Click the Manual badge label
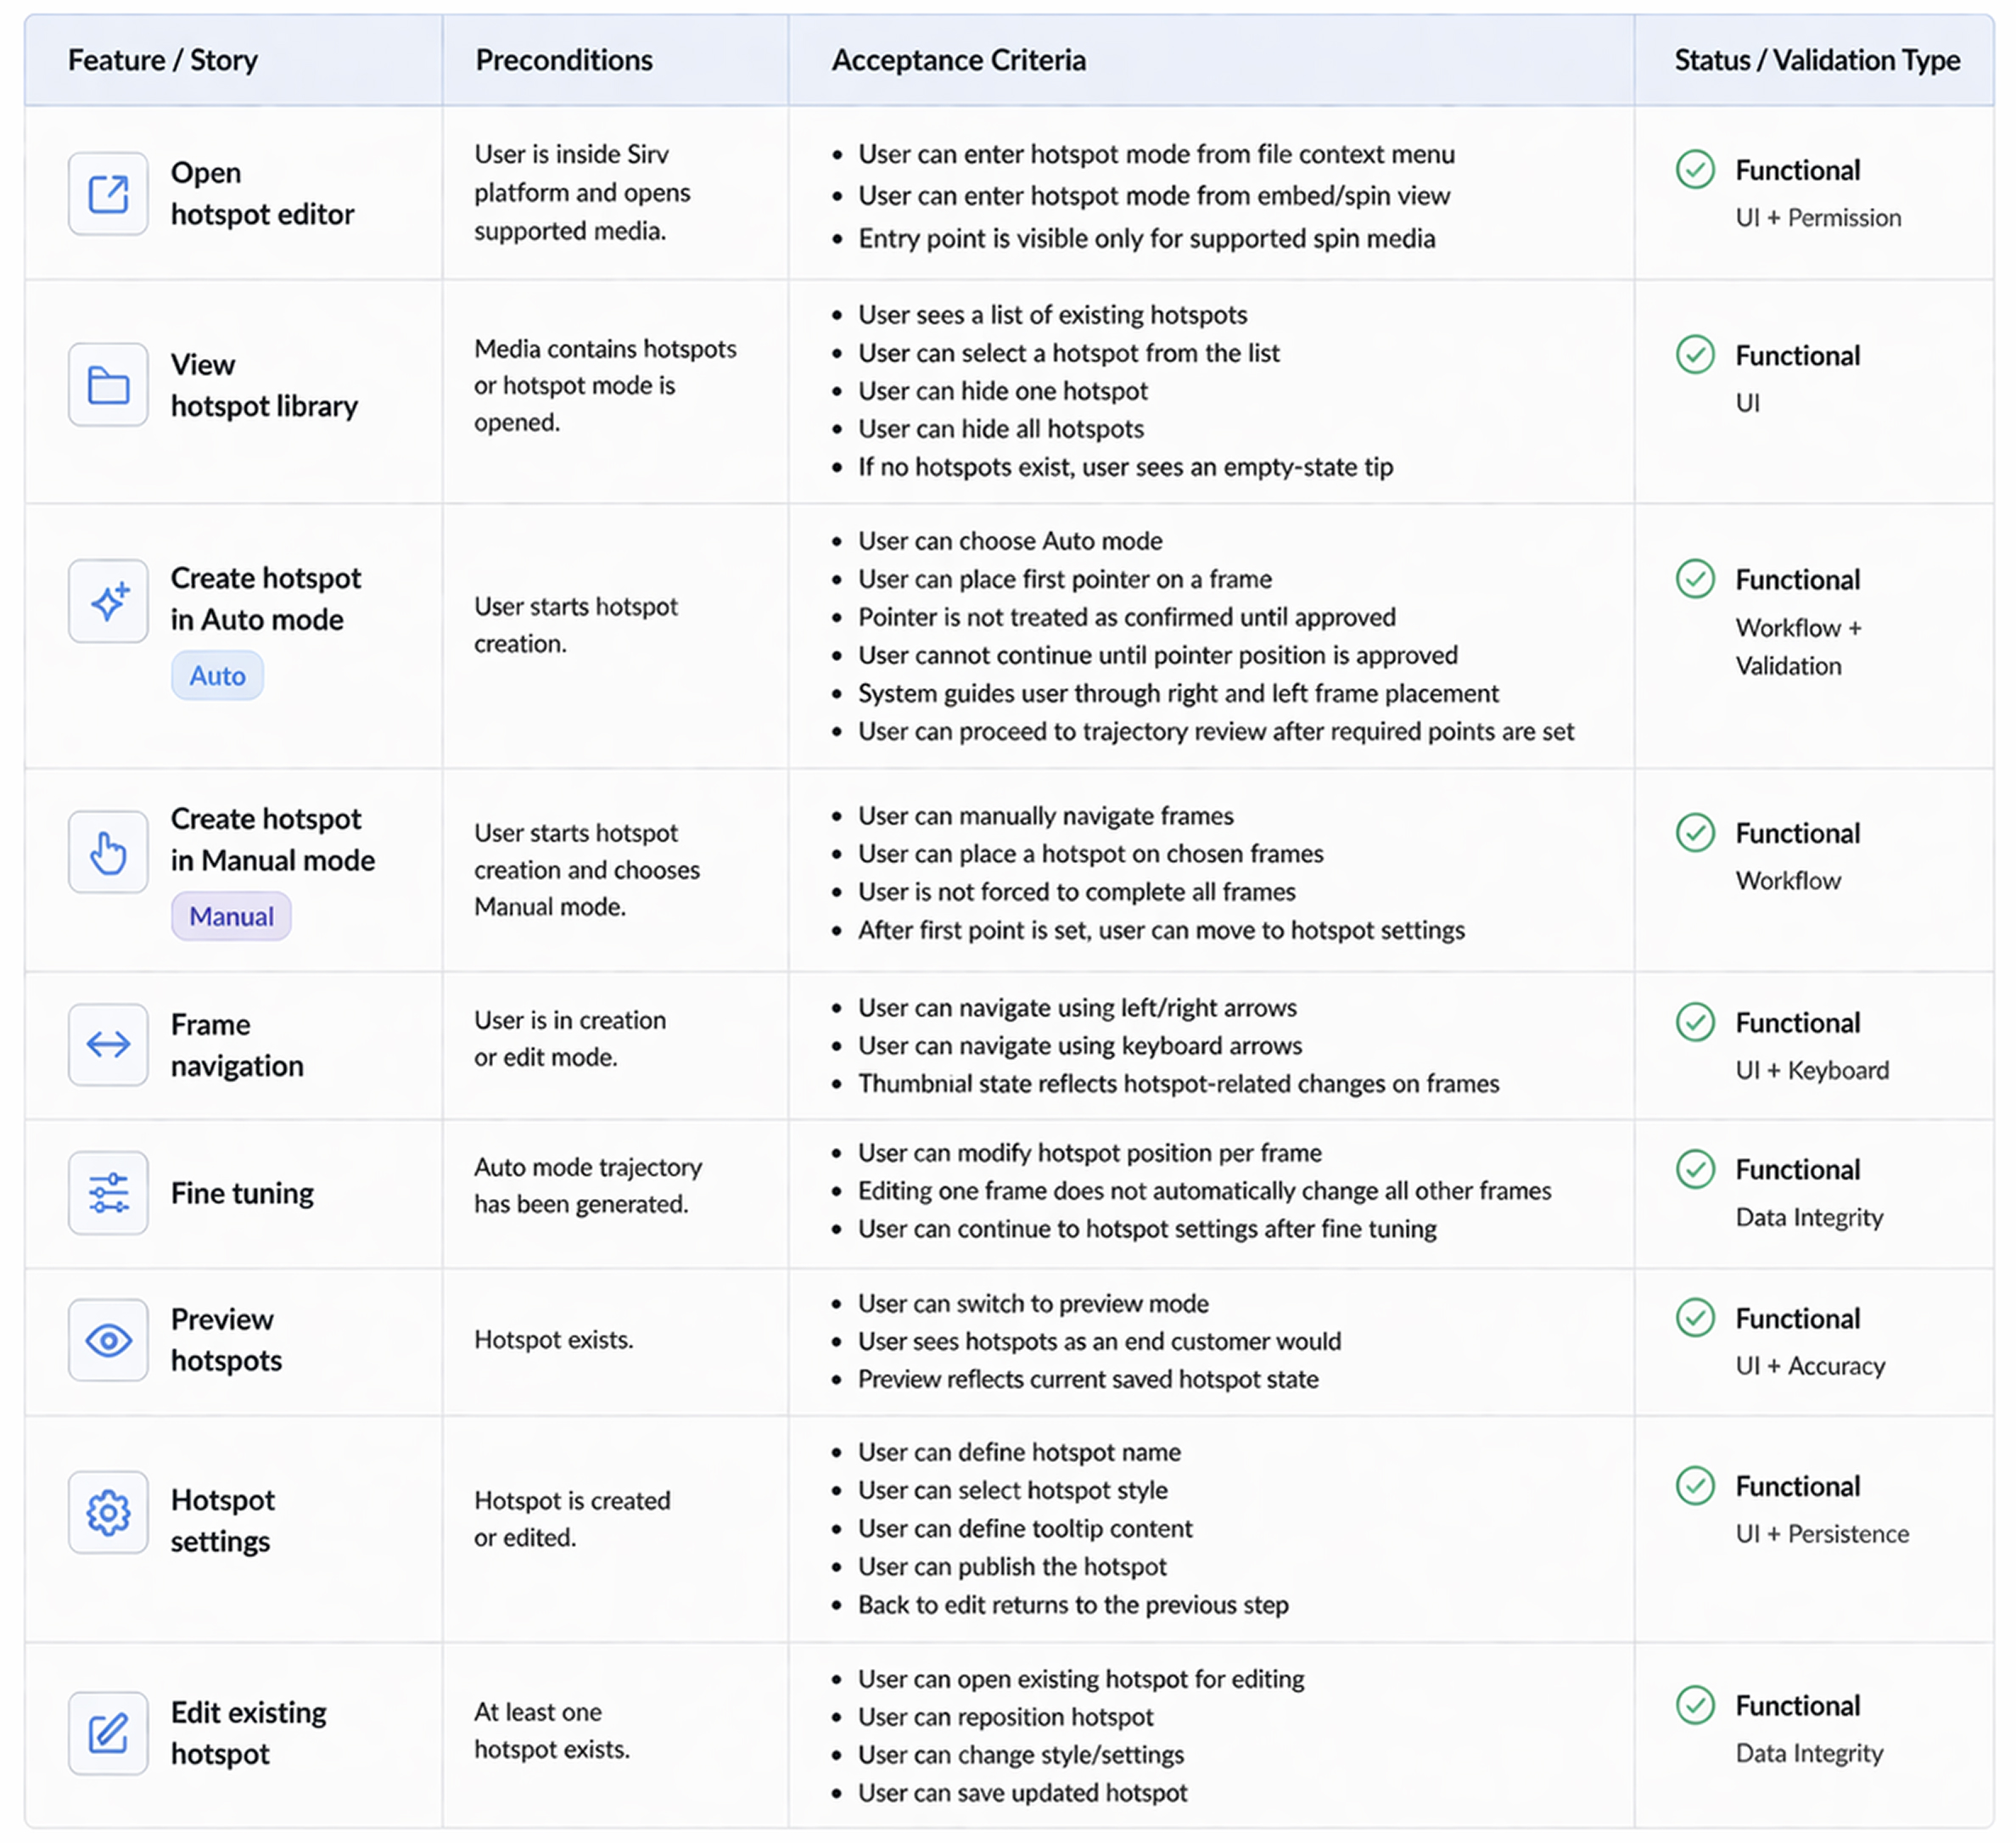The width and height of the screenshot is (2016, 1843). coord(231,917)
